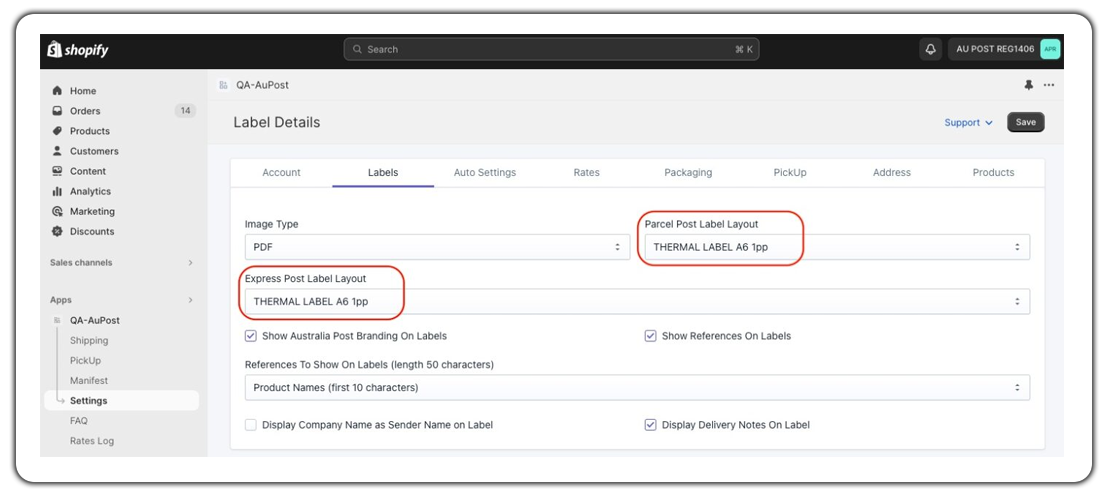Open the Rates tab
1106x496 pixels.
pyautogui.click(x=586, y=172)
